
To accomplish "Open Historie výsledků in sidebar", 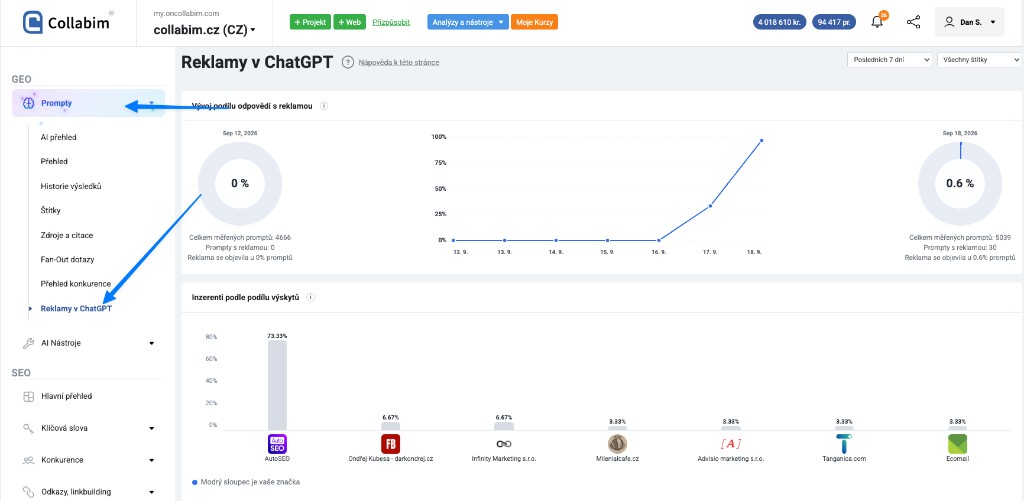I will [x=71, y=186].
